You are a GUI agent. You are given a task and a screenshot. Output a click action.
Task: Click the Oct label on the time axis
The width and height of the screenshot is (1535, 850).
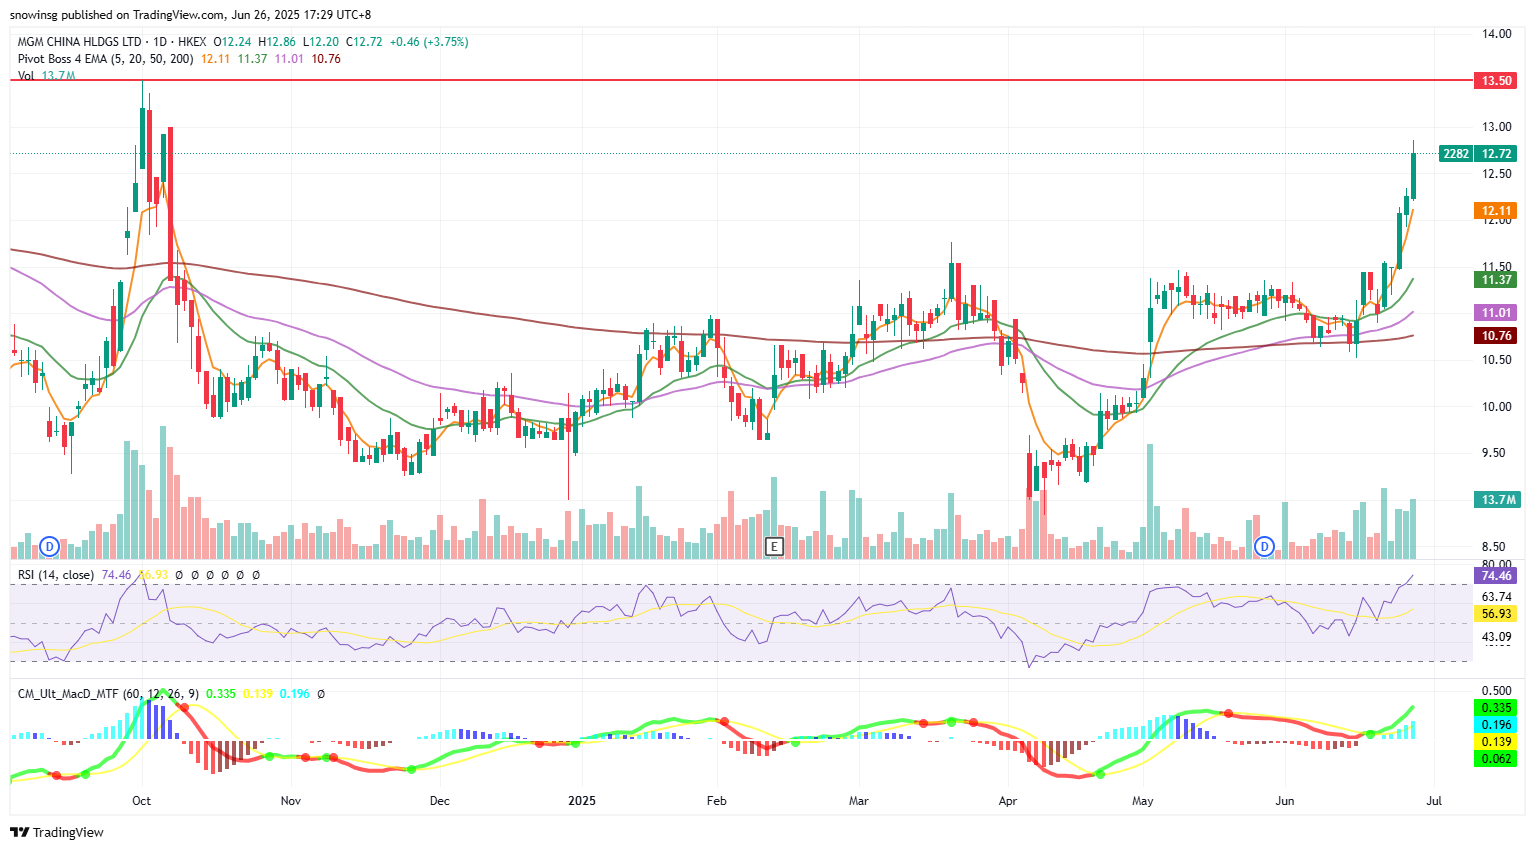141,800
